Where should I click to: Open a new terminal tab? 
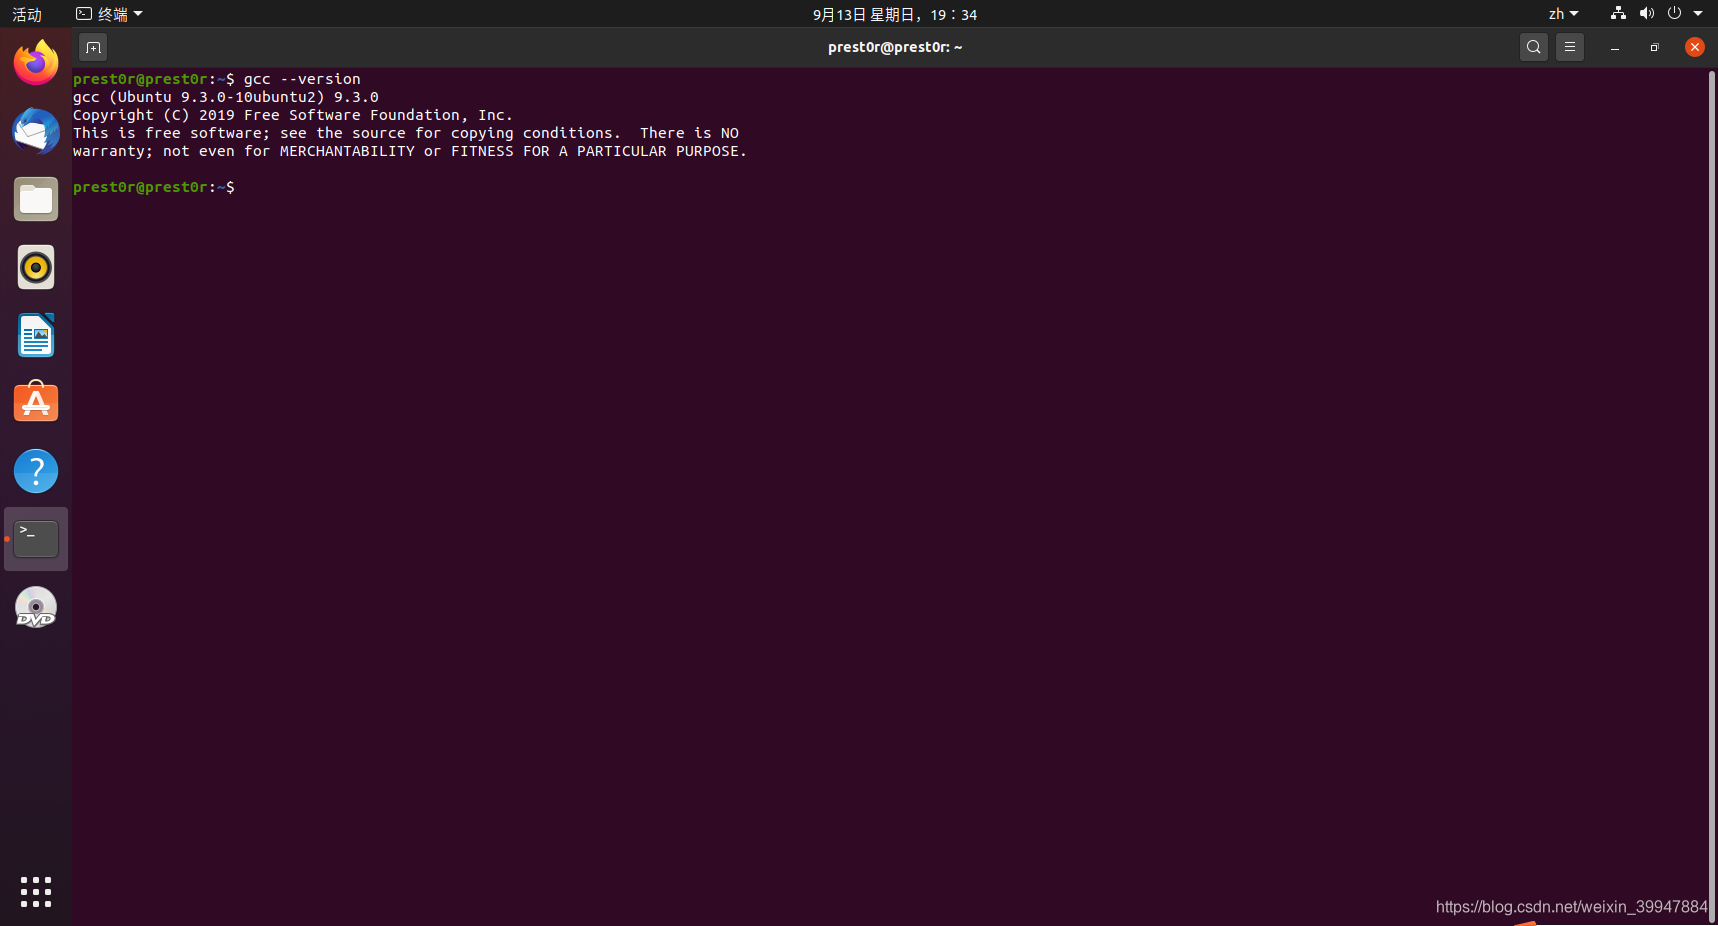[93, 47]
